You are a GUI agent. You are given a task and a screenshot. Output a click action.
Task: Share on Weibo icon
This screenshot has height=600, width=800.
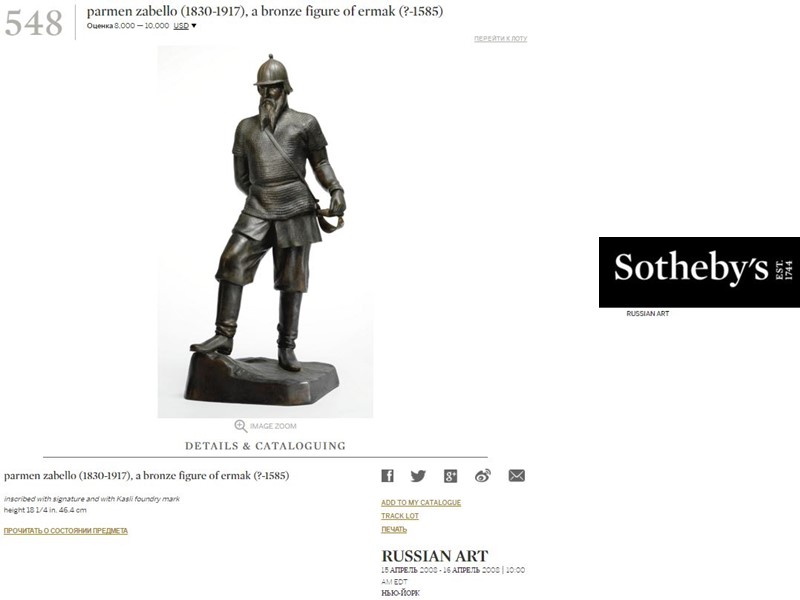pyautogui.click(x=483, y=476)
